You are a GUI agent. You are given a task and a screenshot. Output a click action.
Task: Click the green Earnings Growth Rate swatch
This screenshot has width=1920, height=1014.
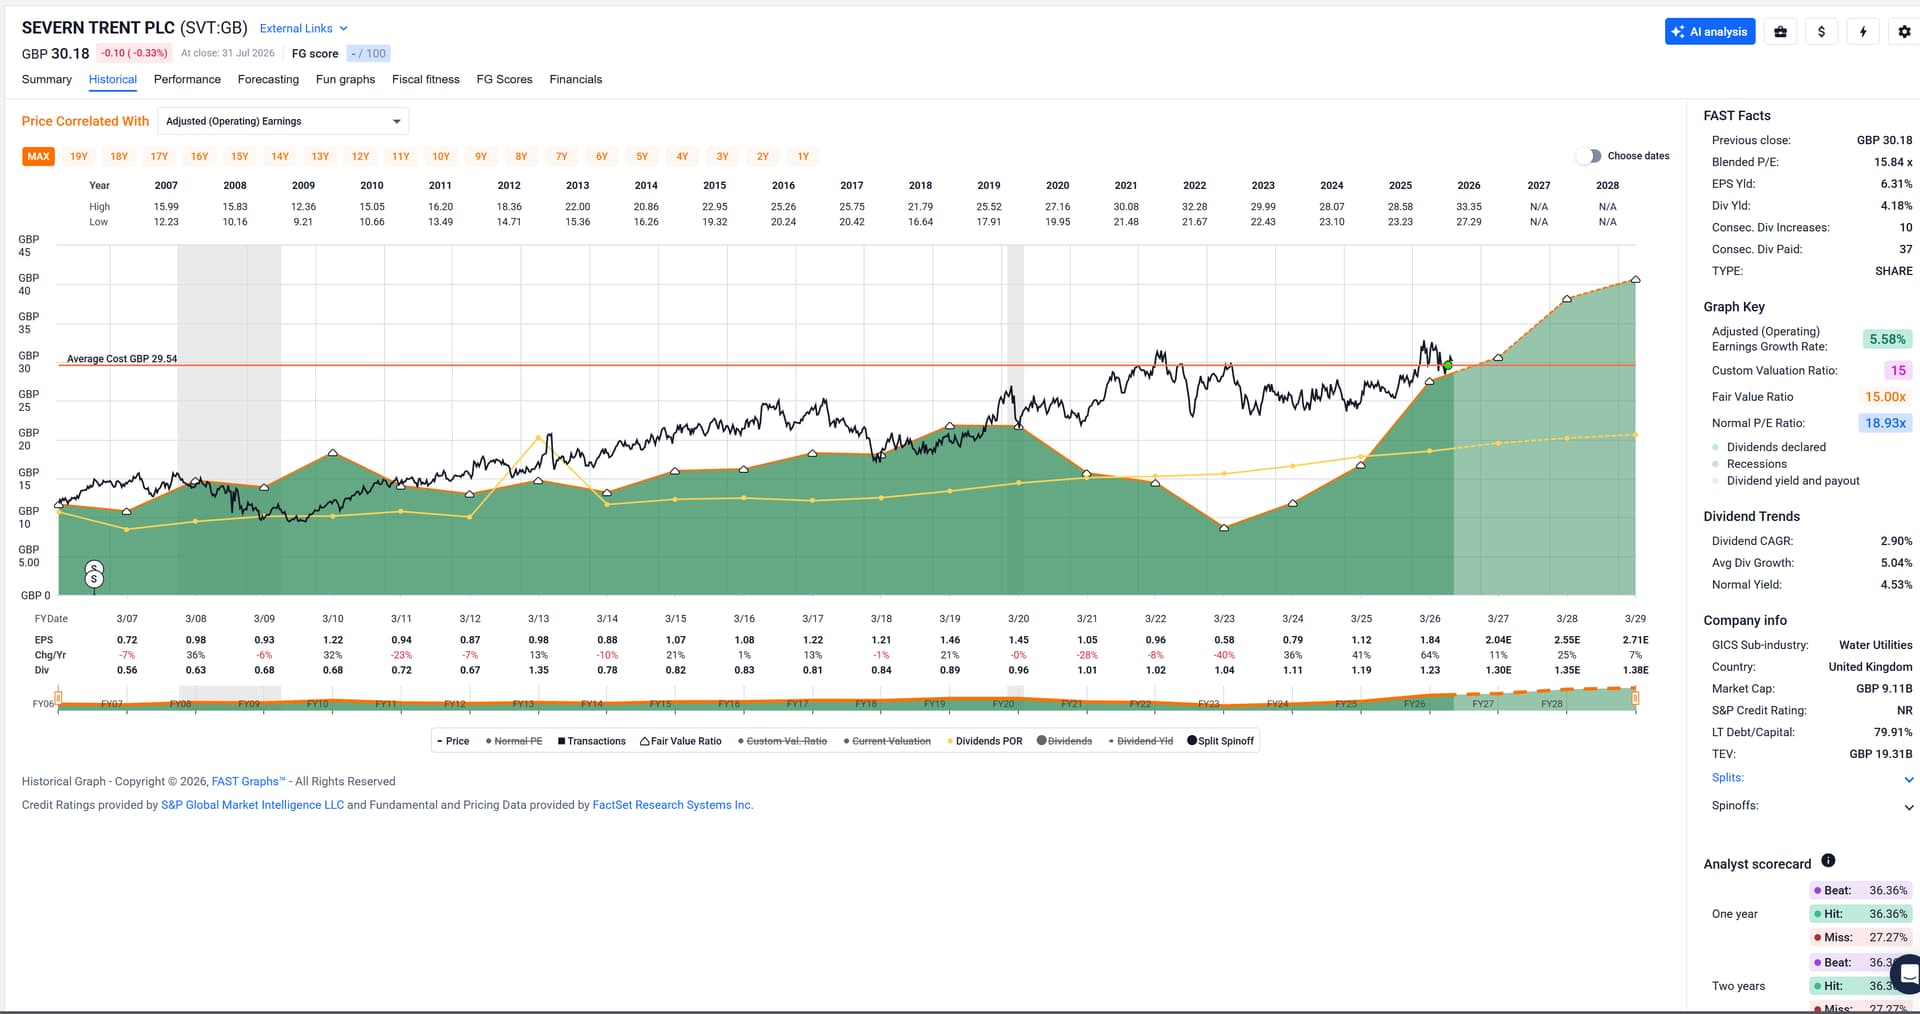[x=1887, y=339]
